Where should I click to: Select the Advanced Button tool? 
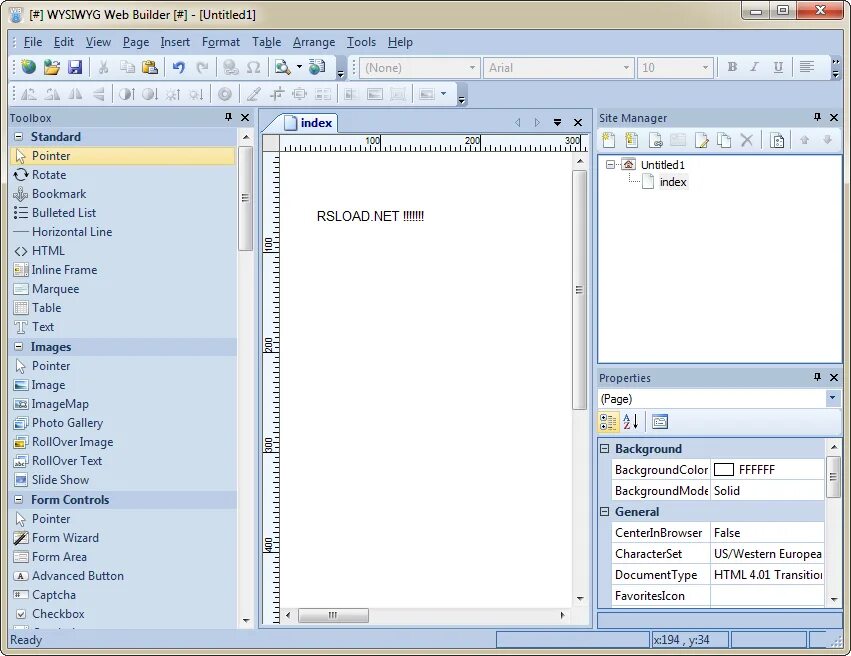pos(123,576)
